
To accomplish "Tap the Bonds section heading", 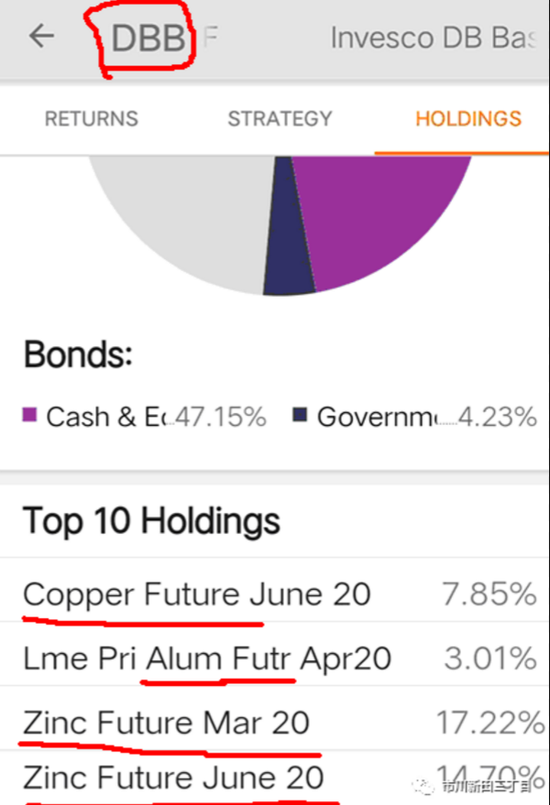I will tap(78, 355).
